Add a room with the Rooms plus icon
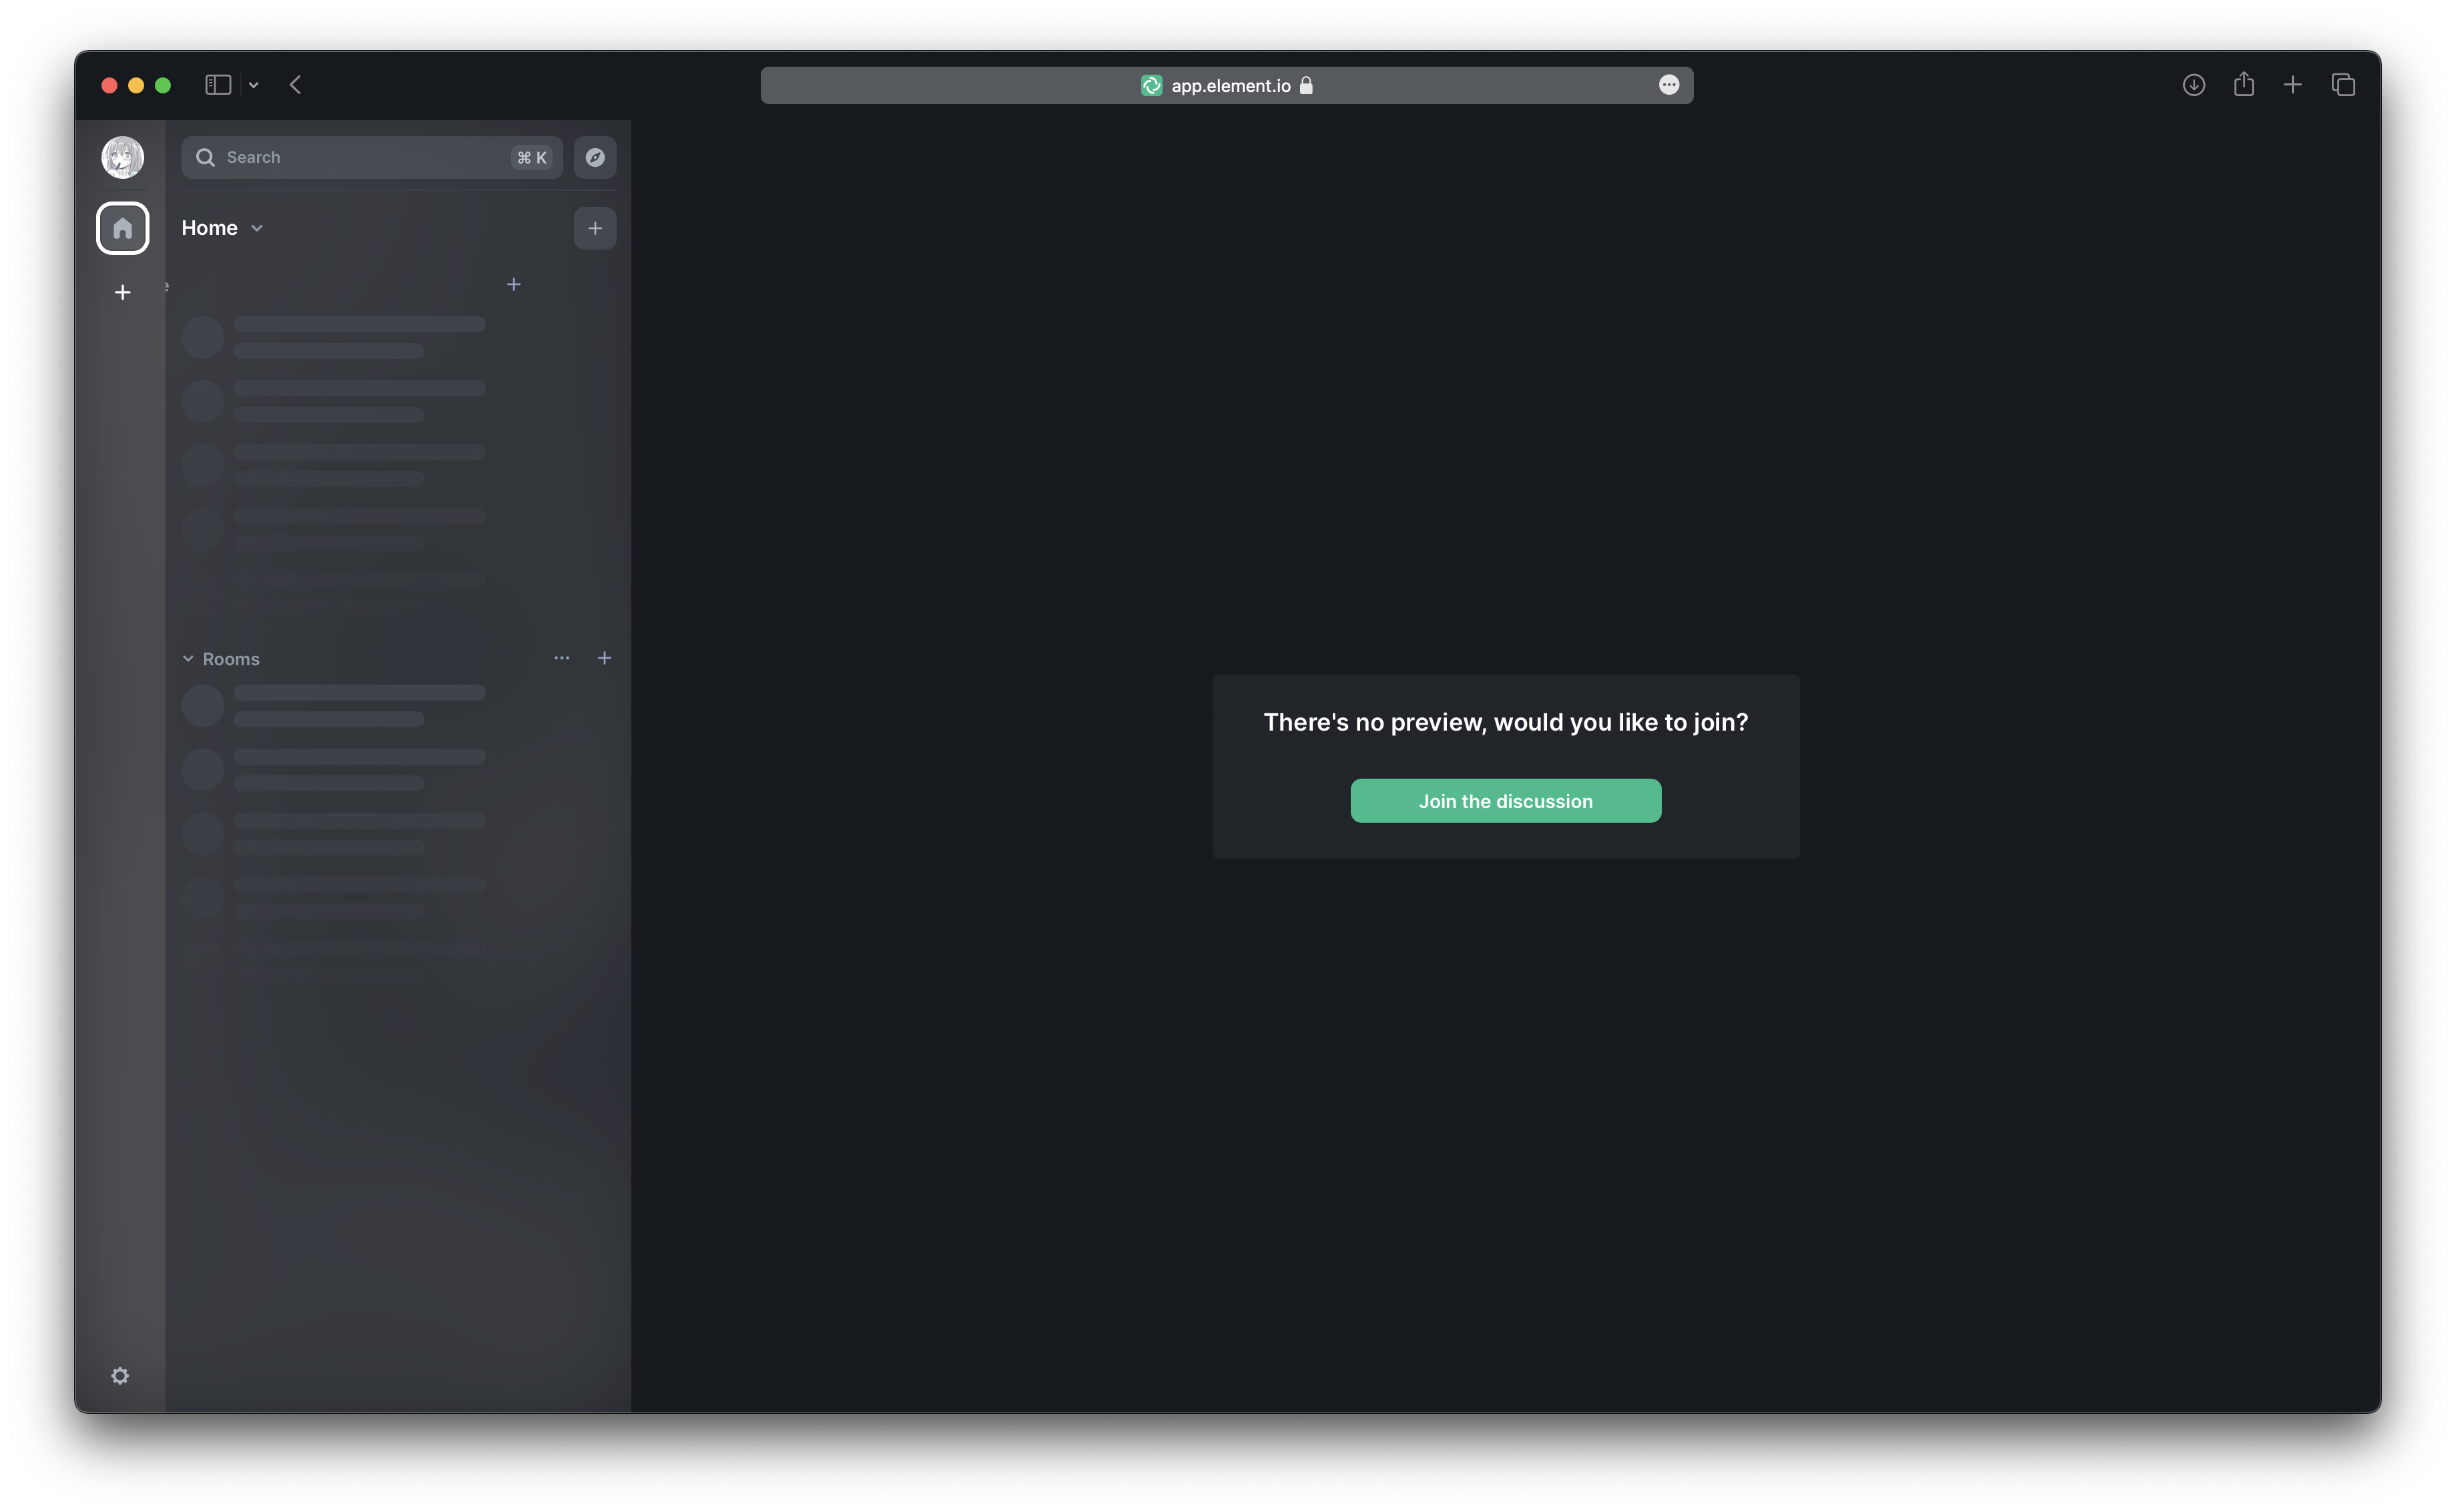Screen dimensions: 2456x1512 click(x=604, y=658)
